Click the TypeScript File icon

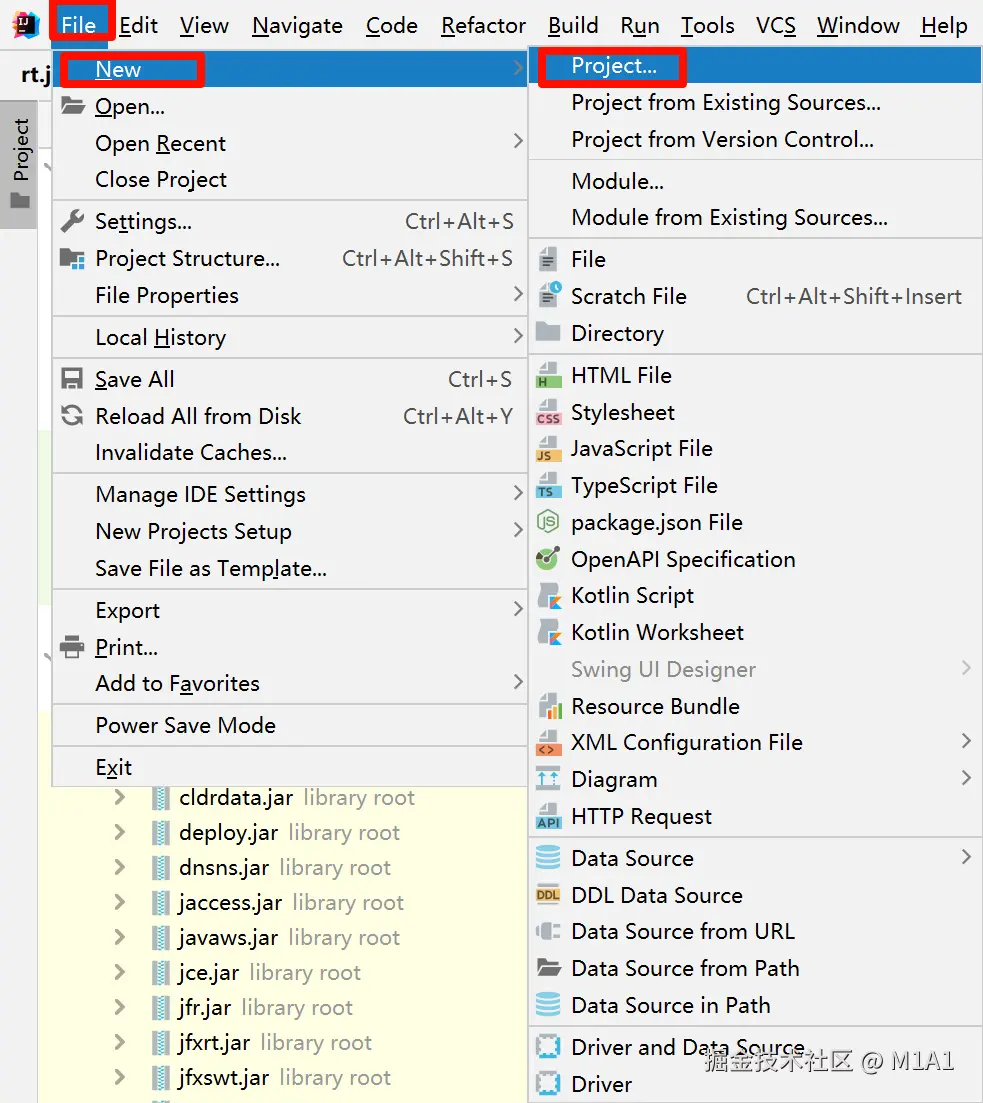click(x=548, y=486)
